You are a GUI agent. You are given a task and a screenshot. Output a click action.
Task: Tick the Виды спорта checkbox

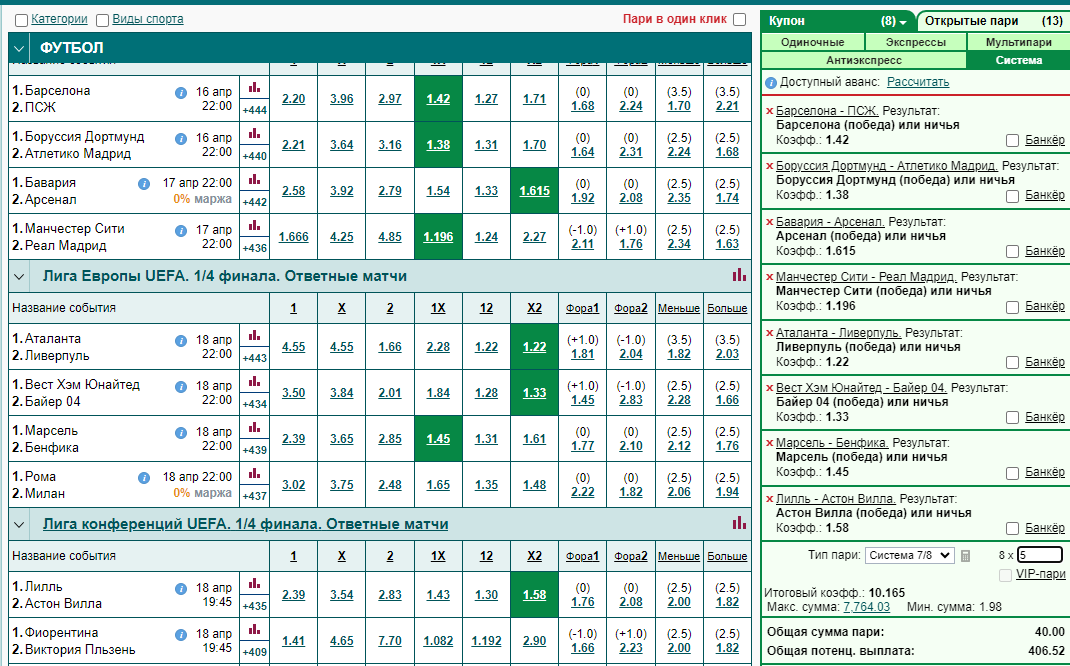coord(102,20)
